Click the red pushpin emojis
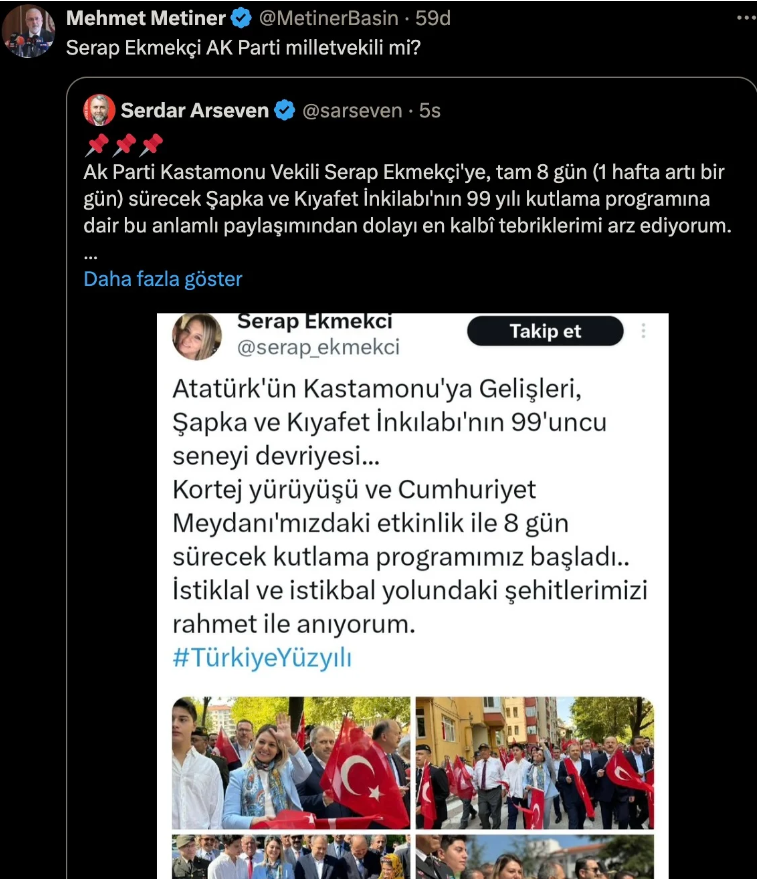Image resolution: width=757 pixels, height=879 pixels. 124,145
